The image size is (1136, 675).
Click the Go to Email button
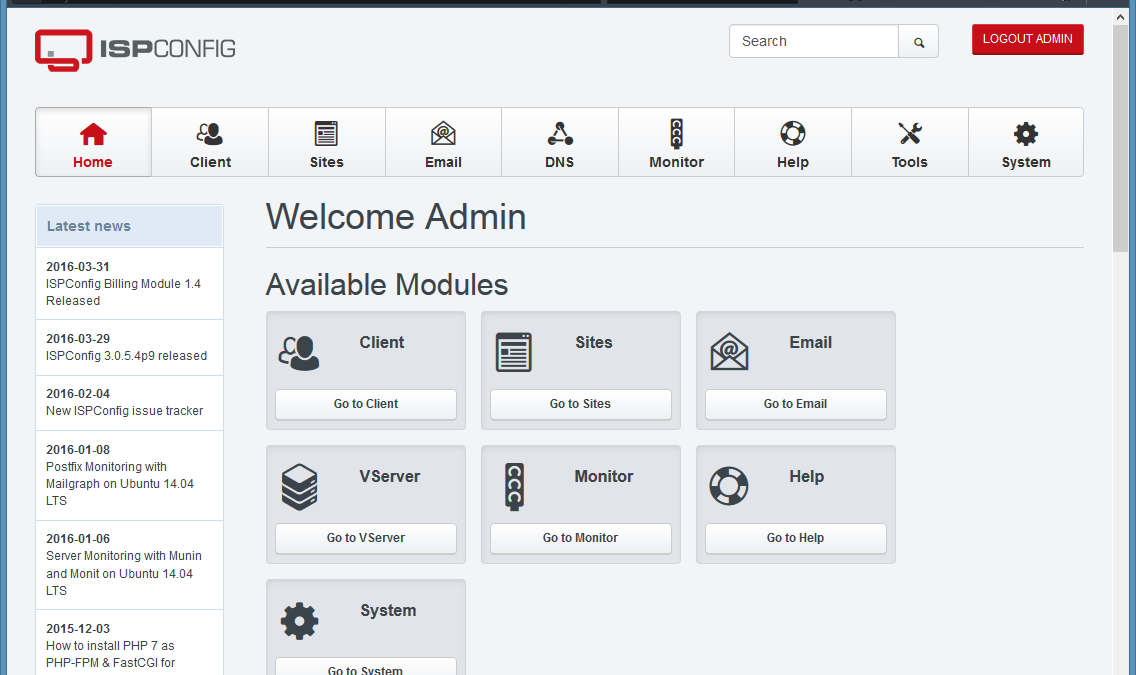pyautogui.click(x=795, y=404)
